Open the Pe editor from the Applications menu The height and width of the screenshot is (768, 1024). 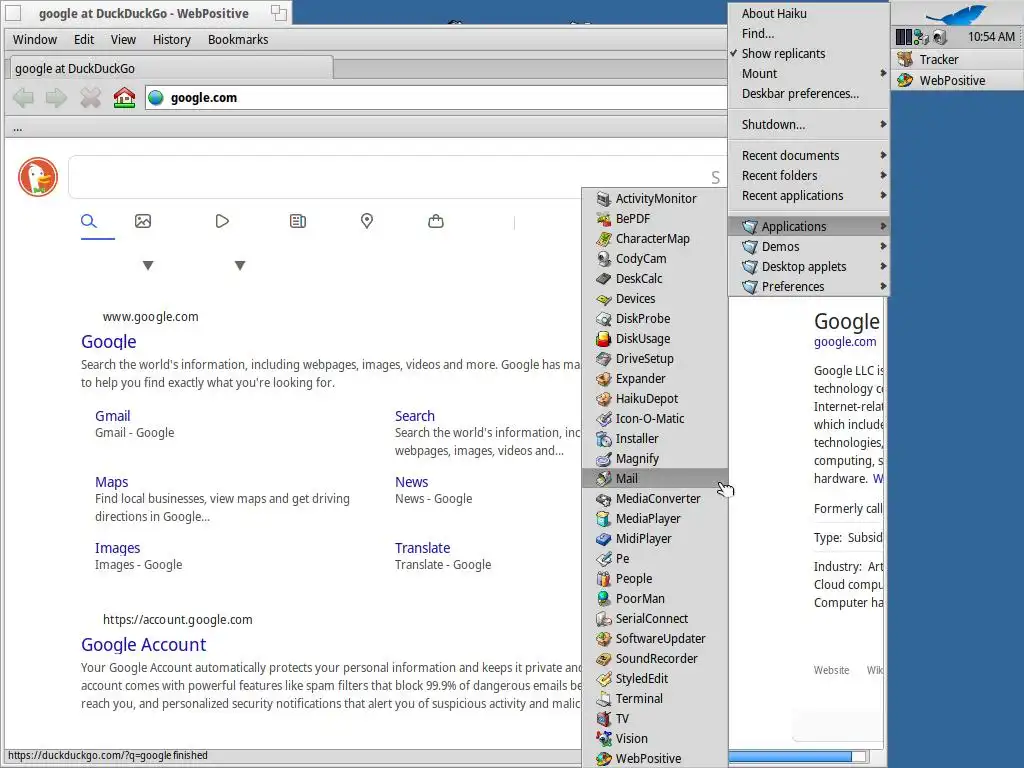654,558
